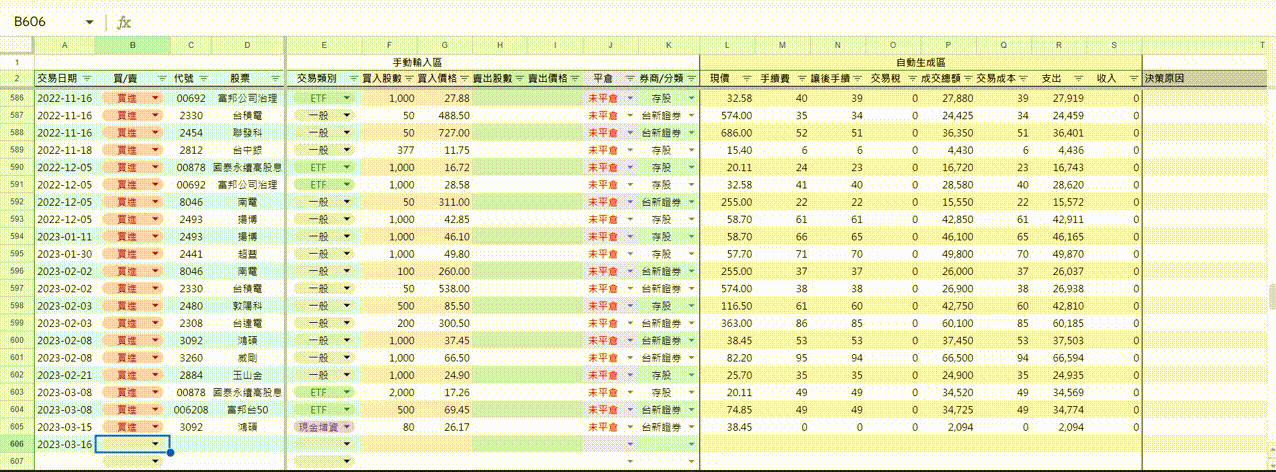Open the filter for 代號 column
1276x472 pixels.
203,78
